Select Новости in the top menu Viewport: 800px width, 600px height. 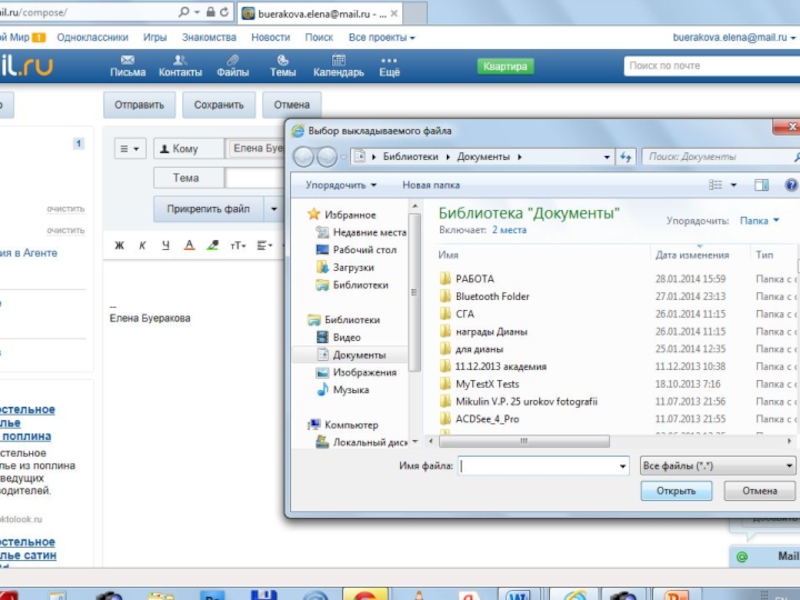[270, 37]
